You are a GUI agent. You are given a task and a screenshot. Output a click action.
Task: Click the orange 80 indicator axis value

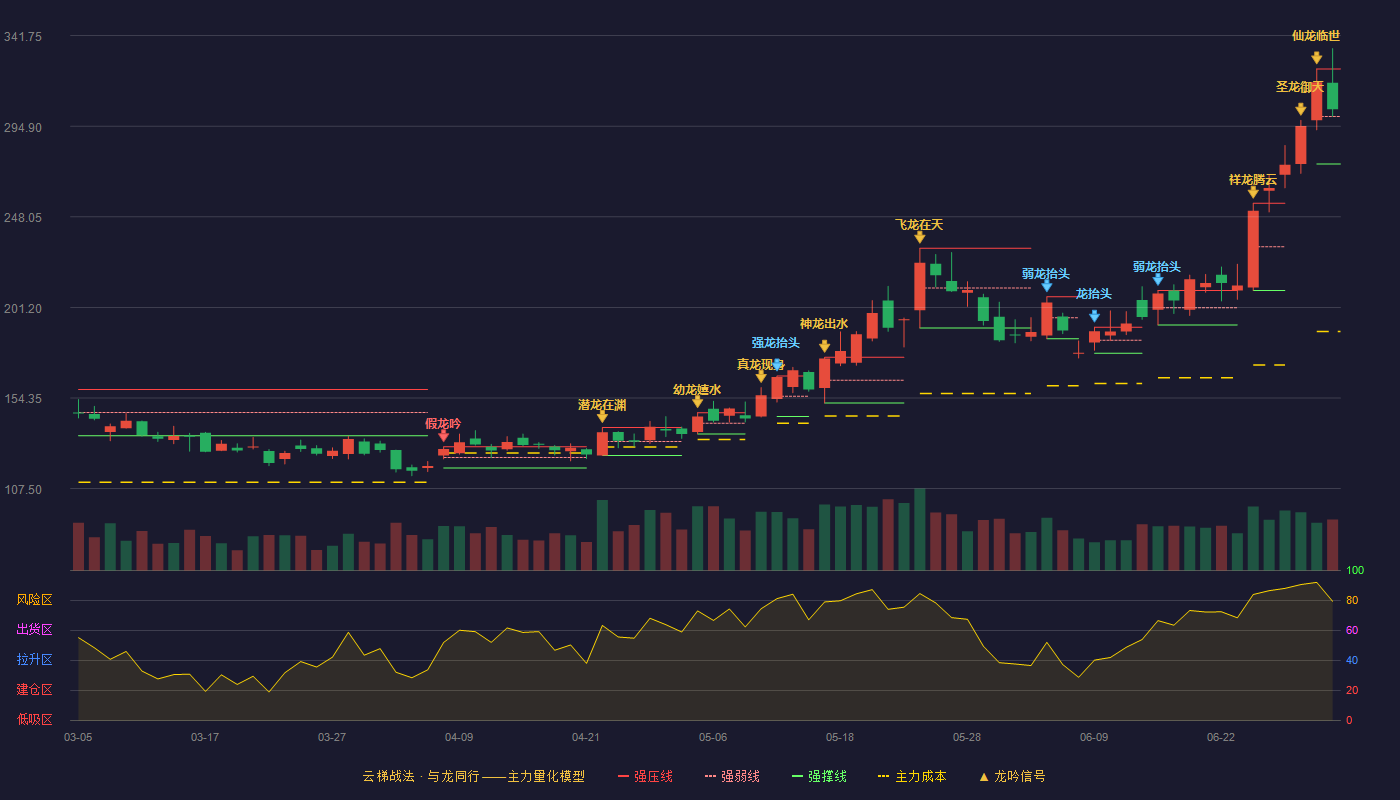click(x=1352, y=600)
